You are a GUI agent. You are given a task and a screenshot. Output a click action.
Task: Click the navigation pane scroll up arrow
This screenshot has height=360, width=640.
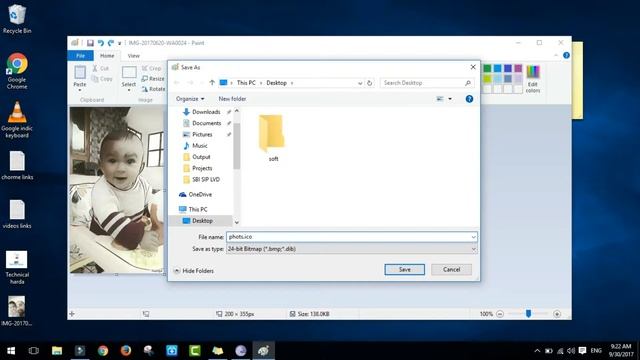(x=237, y=111)
